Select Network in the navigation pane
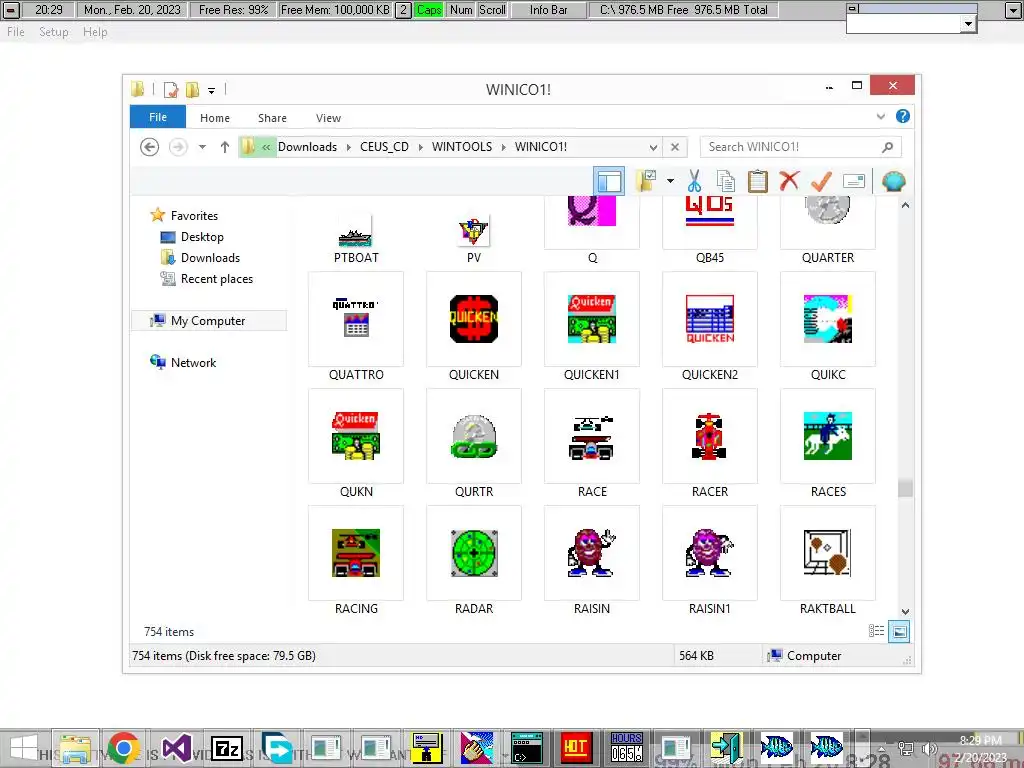 (193, 362)
